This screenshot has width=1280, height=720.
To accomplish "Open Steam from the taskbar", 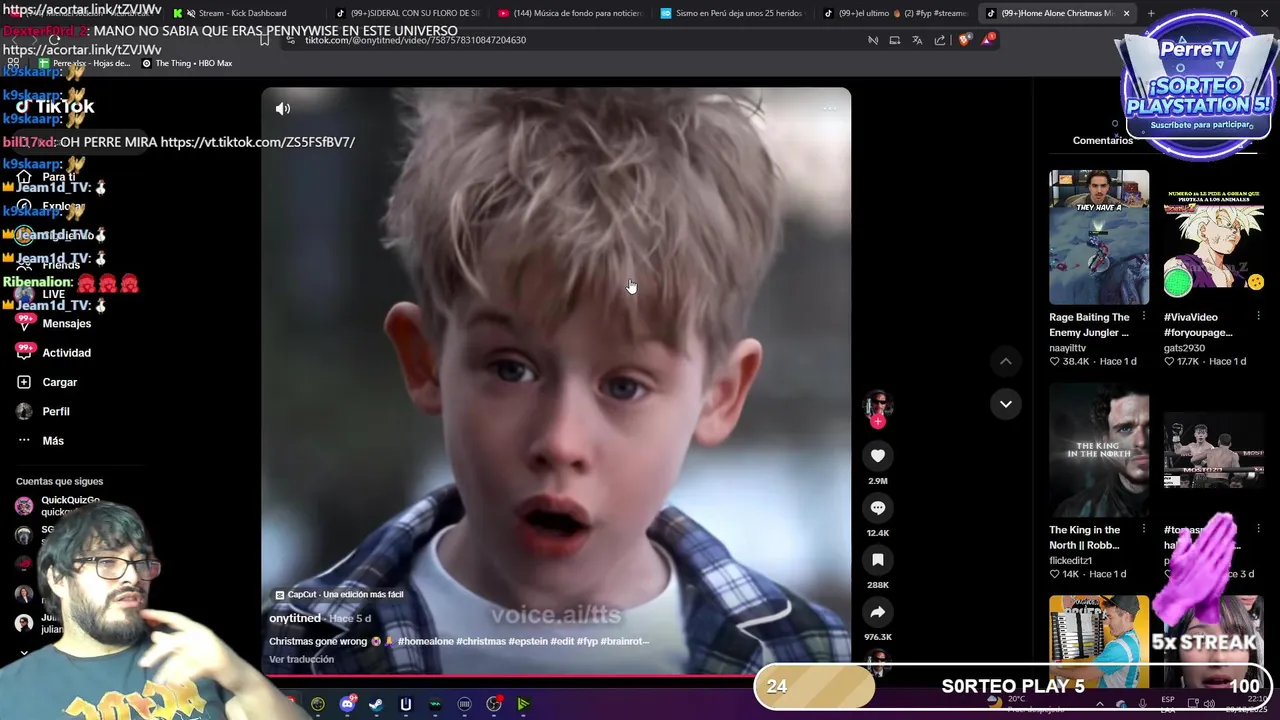I will [x=376, y=704].
